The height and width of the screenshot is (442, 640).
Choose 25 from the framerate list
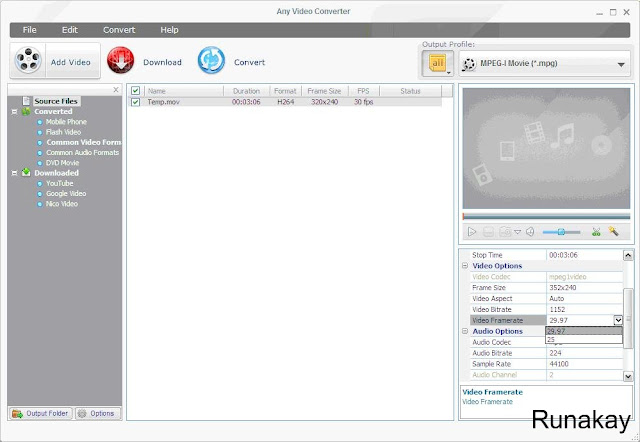click(x=584, y=339)
